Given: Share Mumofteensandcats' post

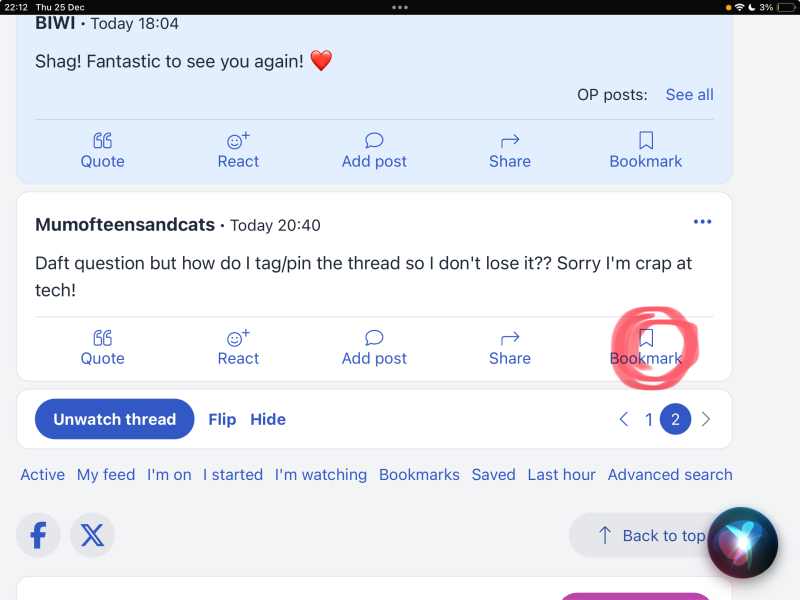Looking at the screenshot, I should [x=510, y=347].
